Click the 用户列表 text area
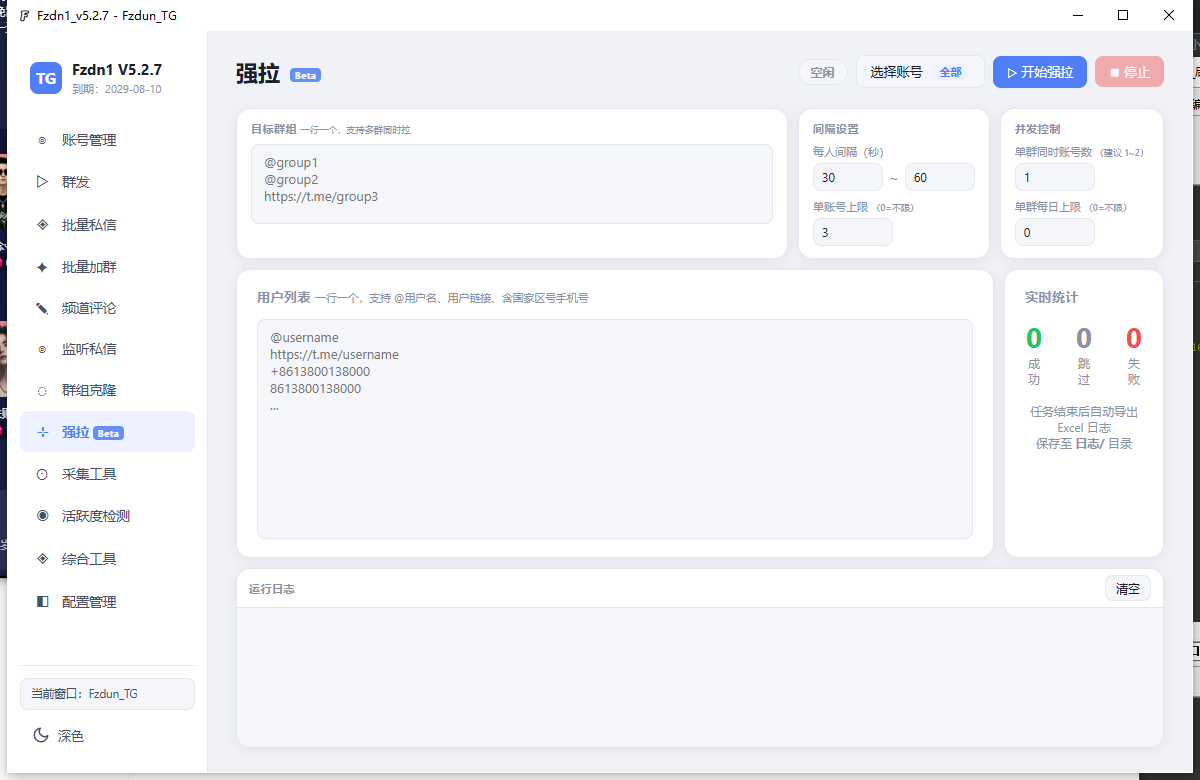The width and height of the screenshot is (1200, 780). (614, 429)
